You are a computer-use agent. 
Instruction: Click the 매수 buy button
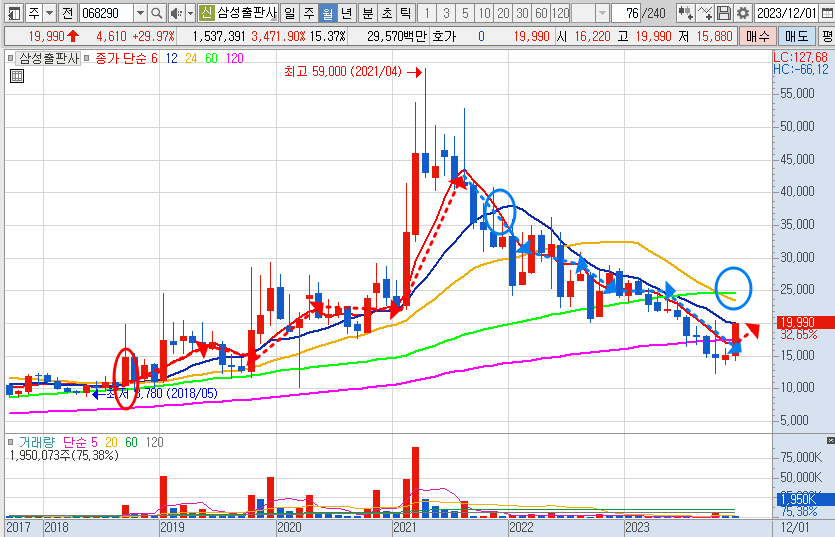[x=757, y=36]
